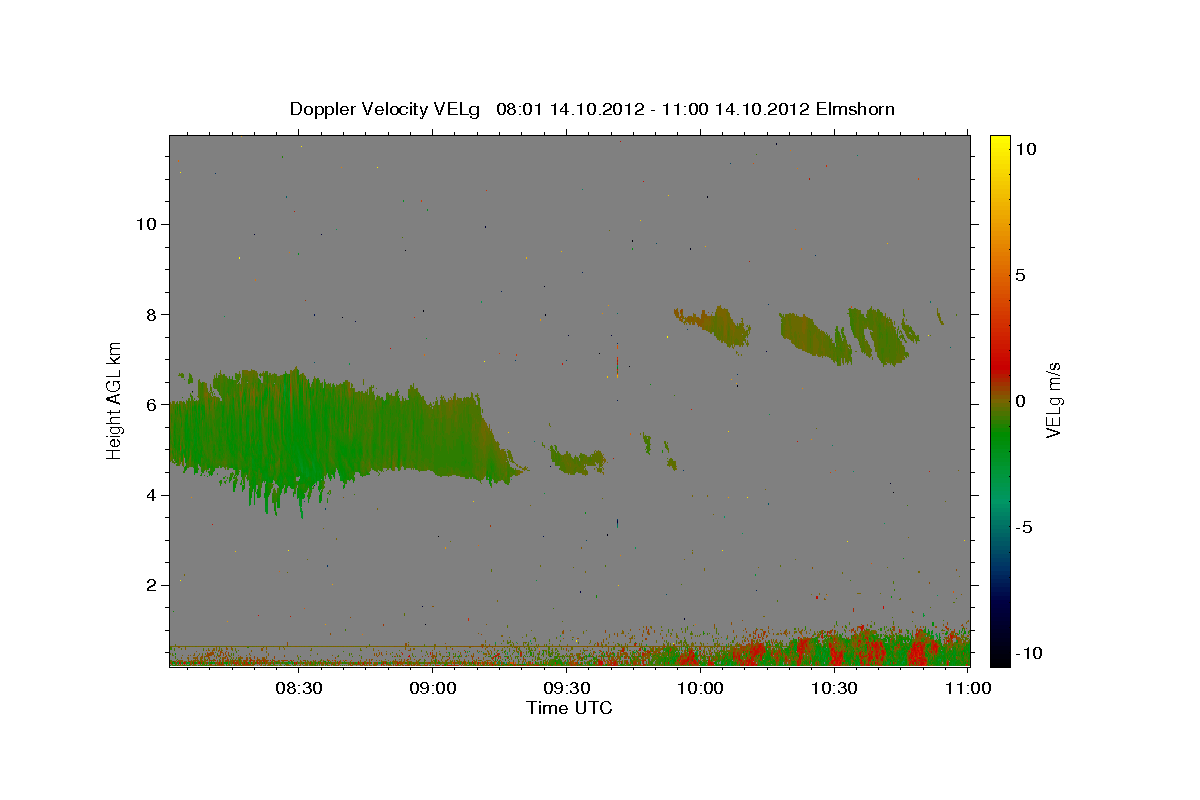
Task: Click the height axis label 4
Action: coord(152,495)
